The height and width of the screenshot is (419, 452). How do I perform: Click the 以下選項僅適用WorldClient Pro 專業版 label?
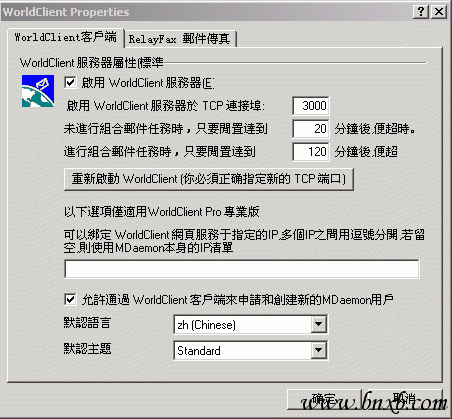[162, 212]
